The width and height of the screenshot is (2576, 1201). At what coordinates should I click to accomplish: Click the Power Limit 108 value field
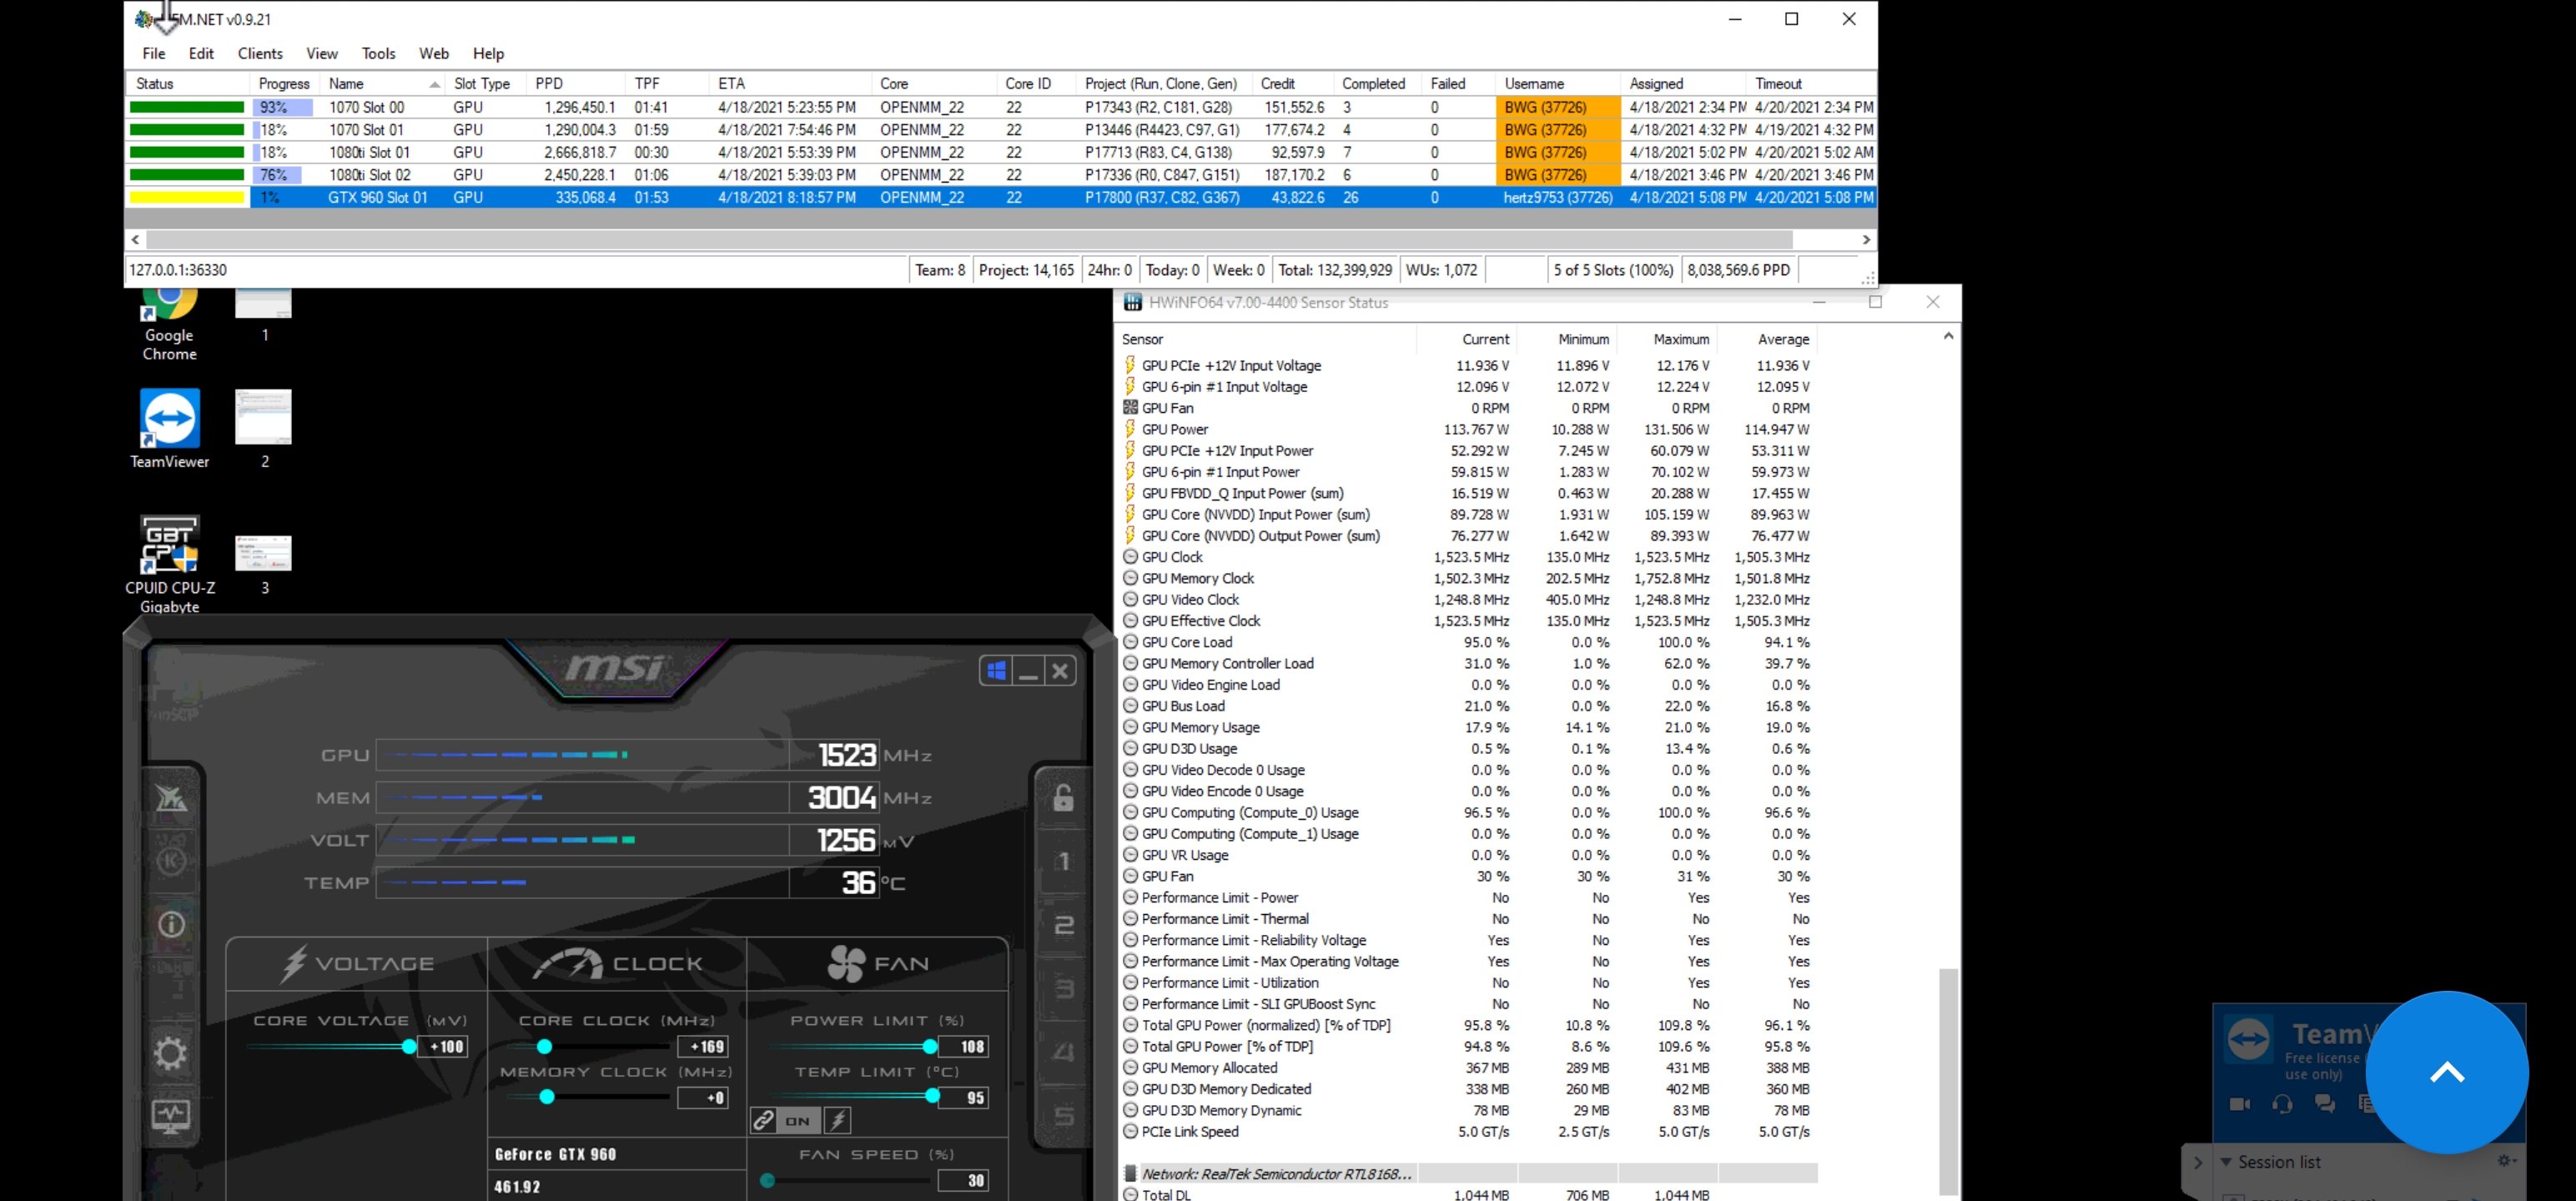(964, 1047)
